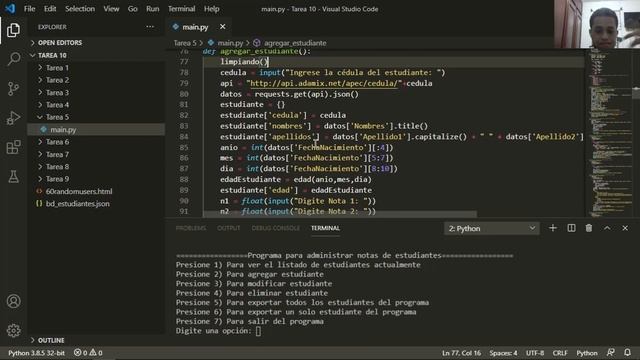This screenshot has width=640, height=360.
Task: Open the View menu
Action: 111,9
